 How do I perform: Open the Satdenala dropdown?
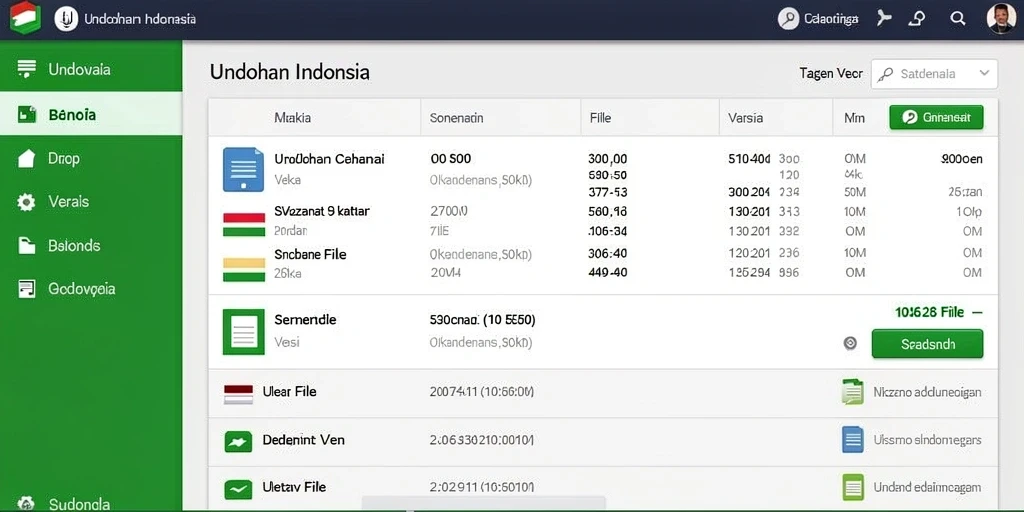934,74
